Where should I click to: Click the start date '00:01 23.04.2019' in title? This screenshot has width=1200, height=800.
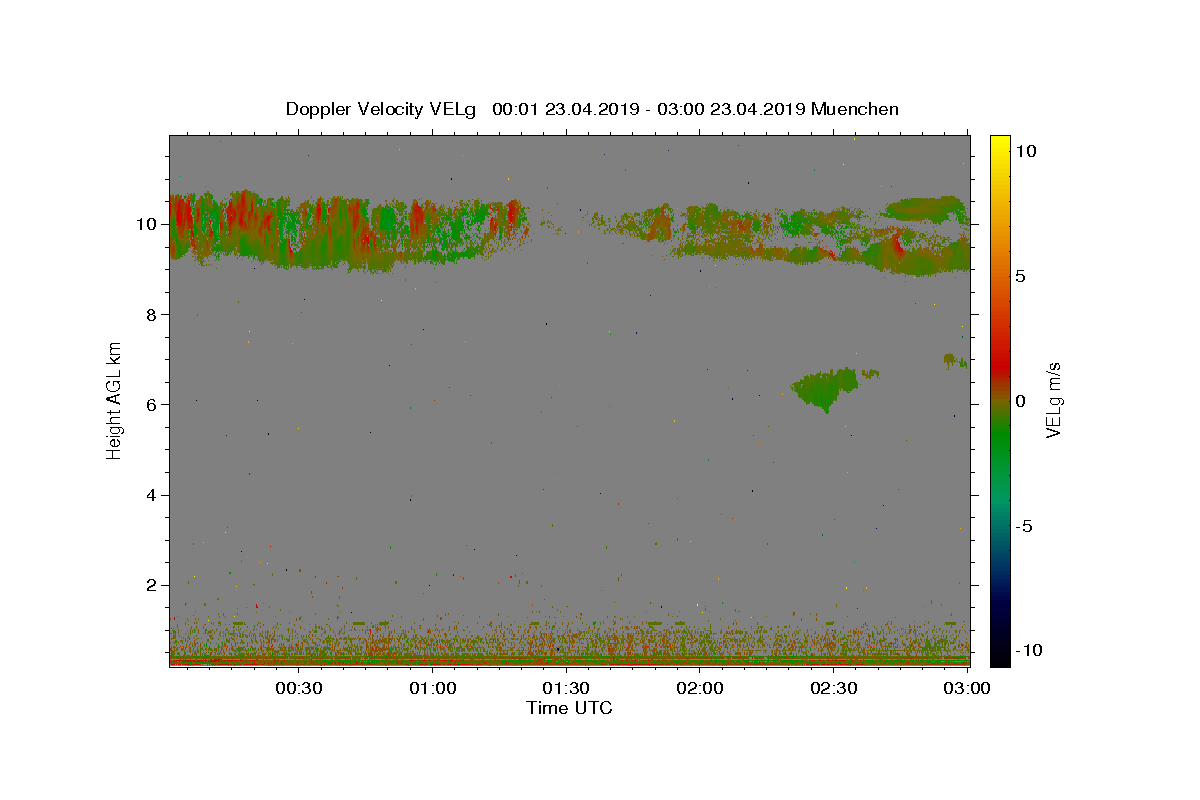561,109
